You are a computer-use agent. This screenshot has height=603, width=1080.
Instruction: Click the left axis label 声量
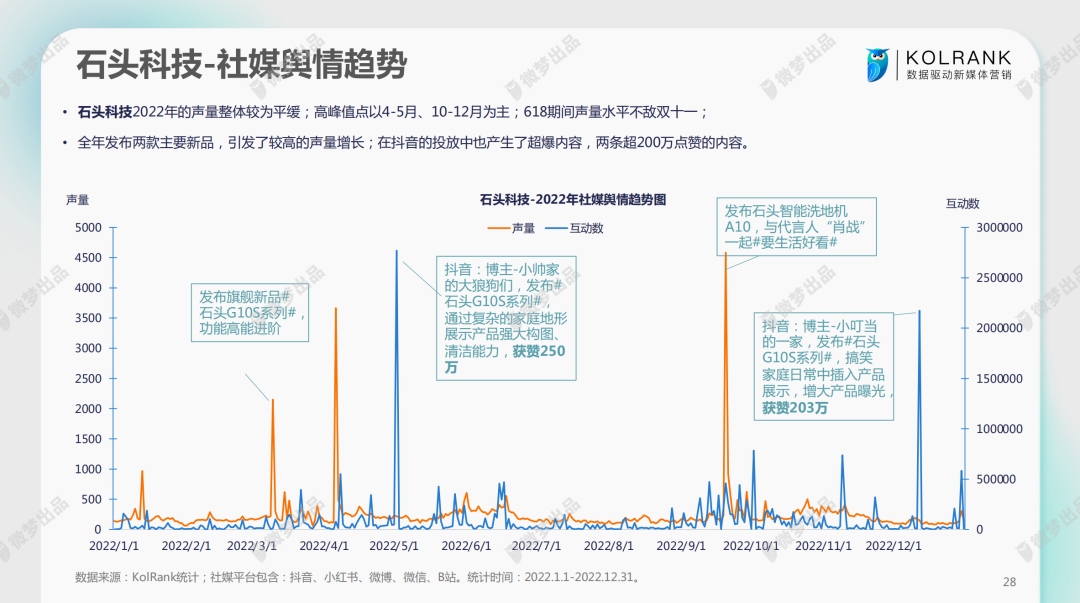78,200
